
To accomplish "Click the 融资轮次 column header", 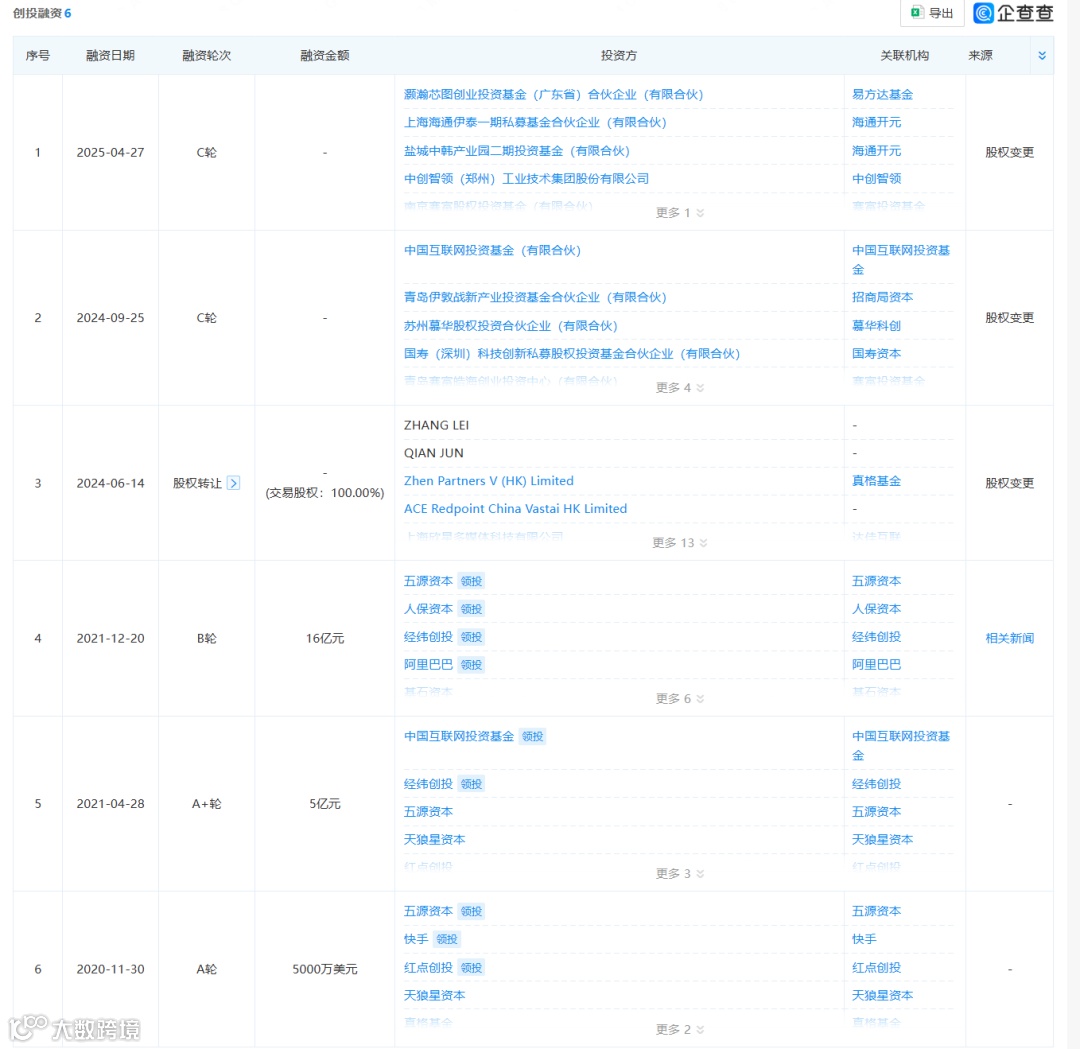I will pyautogui.click(x=207, y=56).
